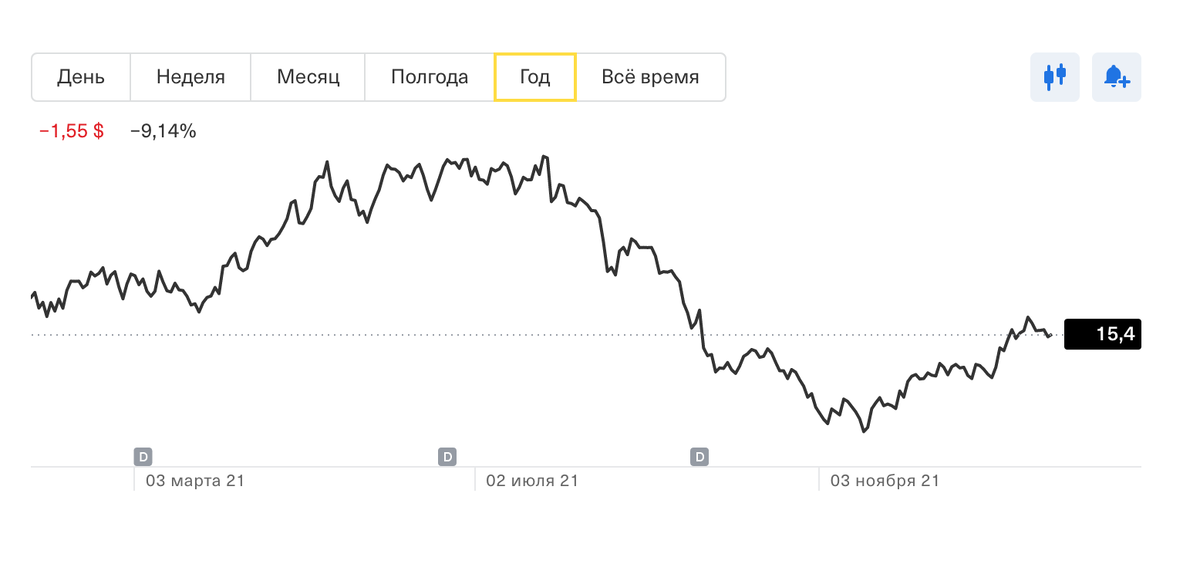
Task: Click the chart line's lowest point
Action: [864, 432]
